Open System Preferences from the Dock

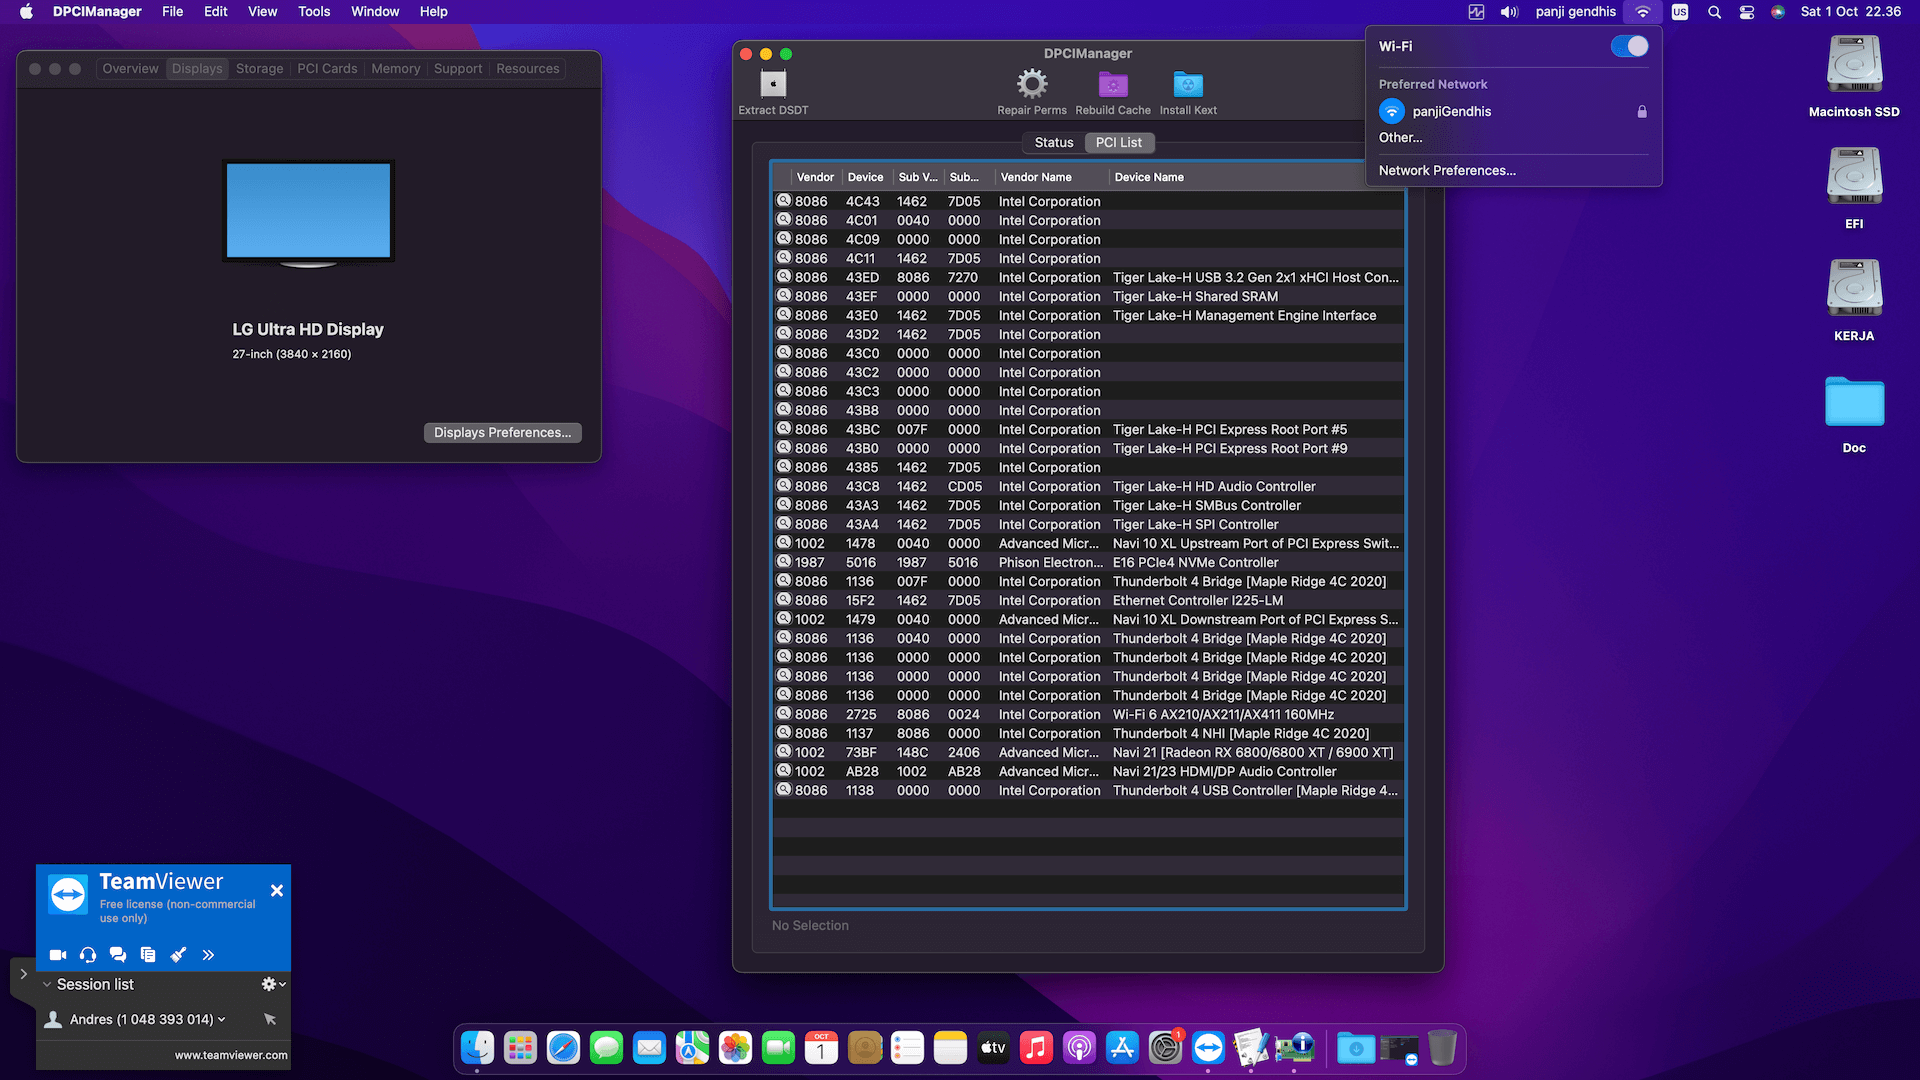pos(1165,1048)
